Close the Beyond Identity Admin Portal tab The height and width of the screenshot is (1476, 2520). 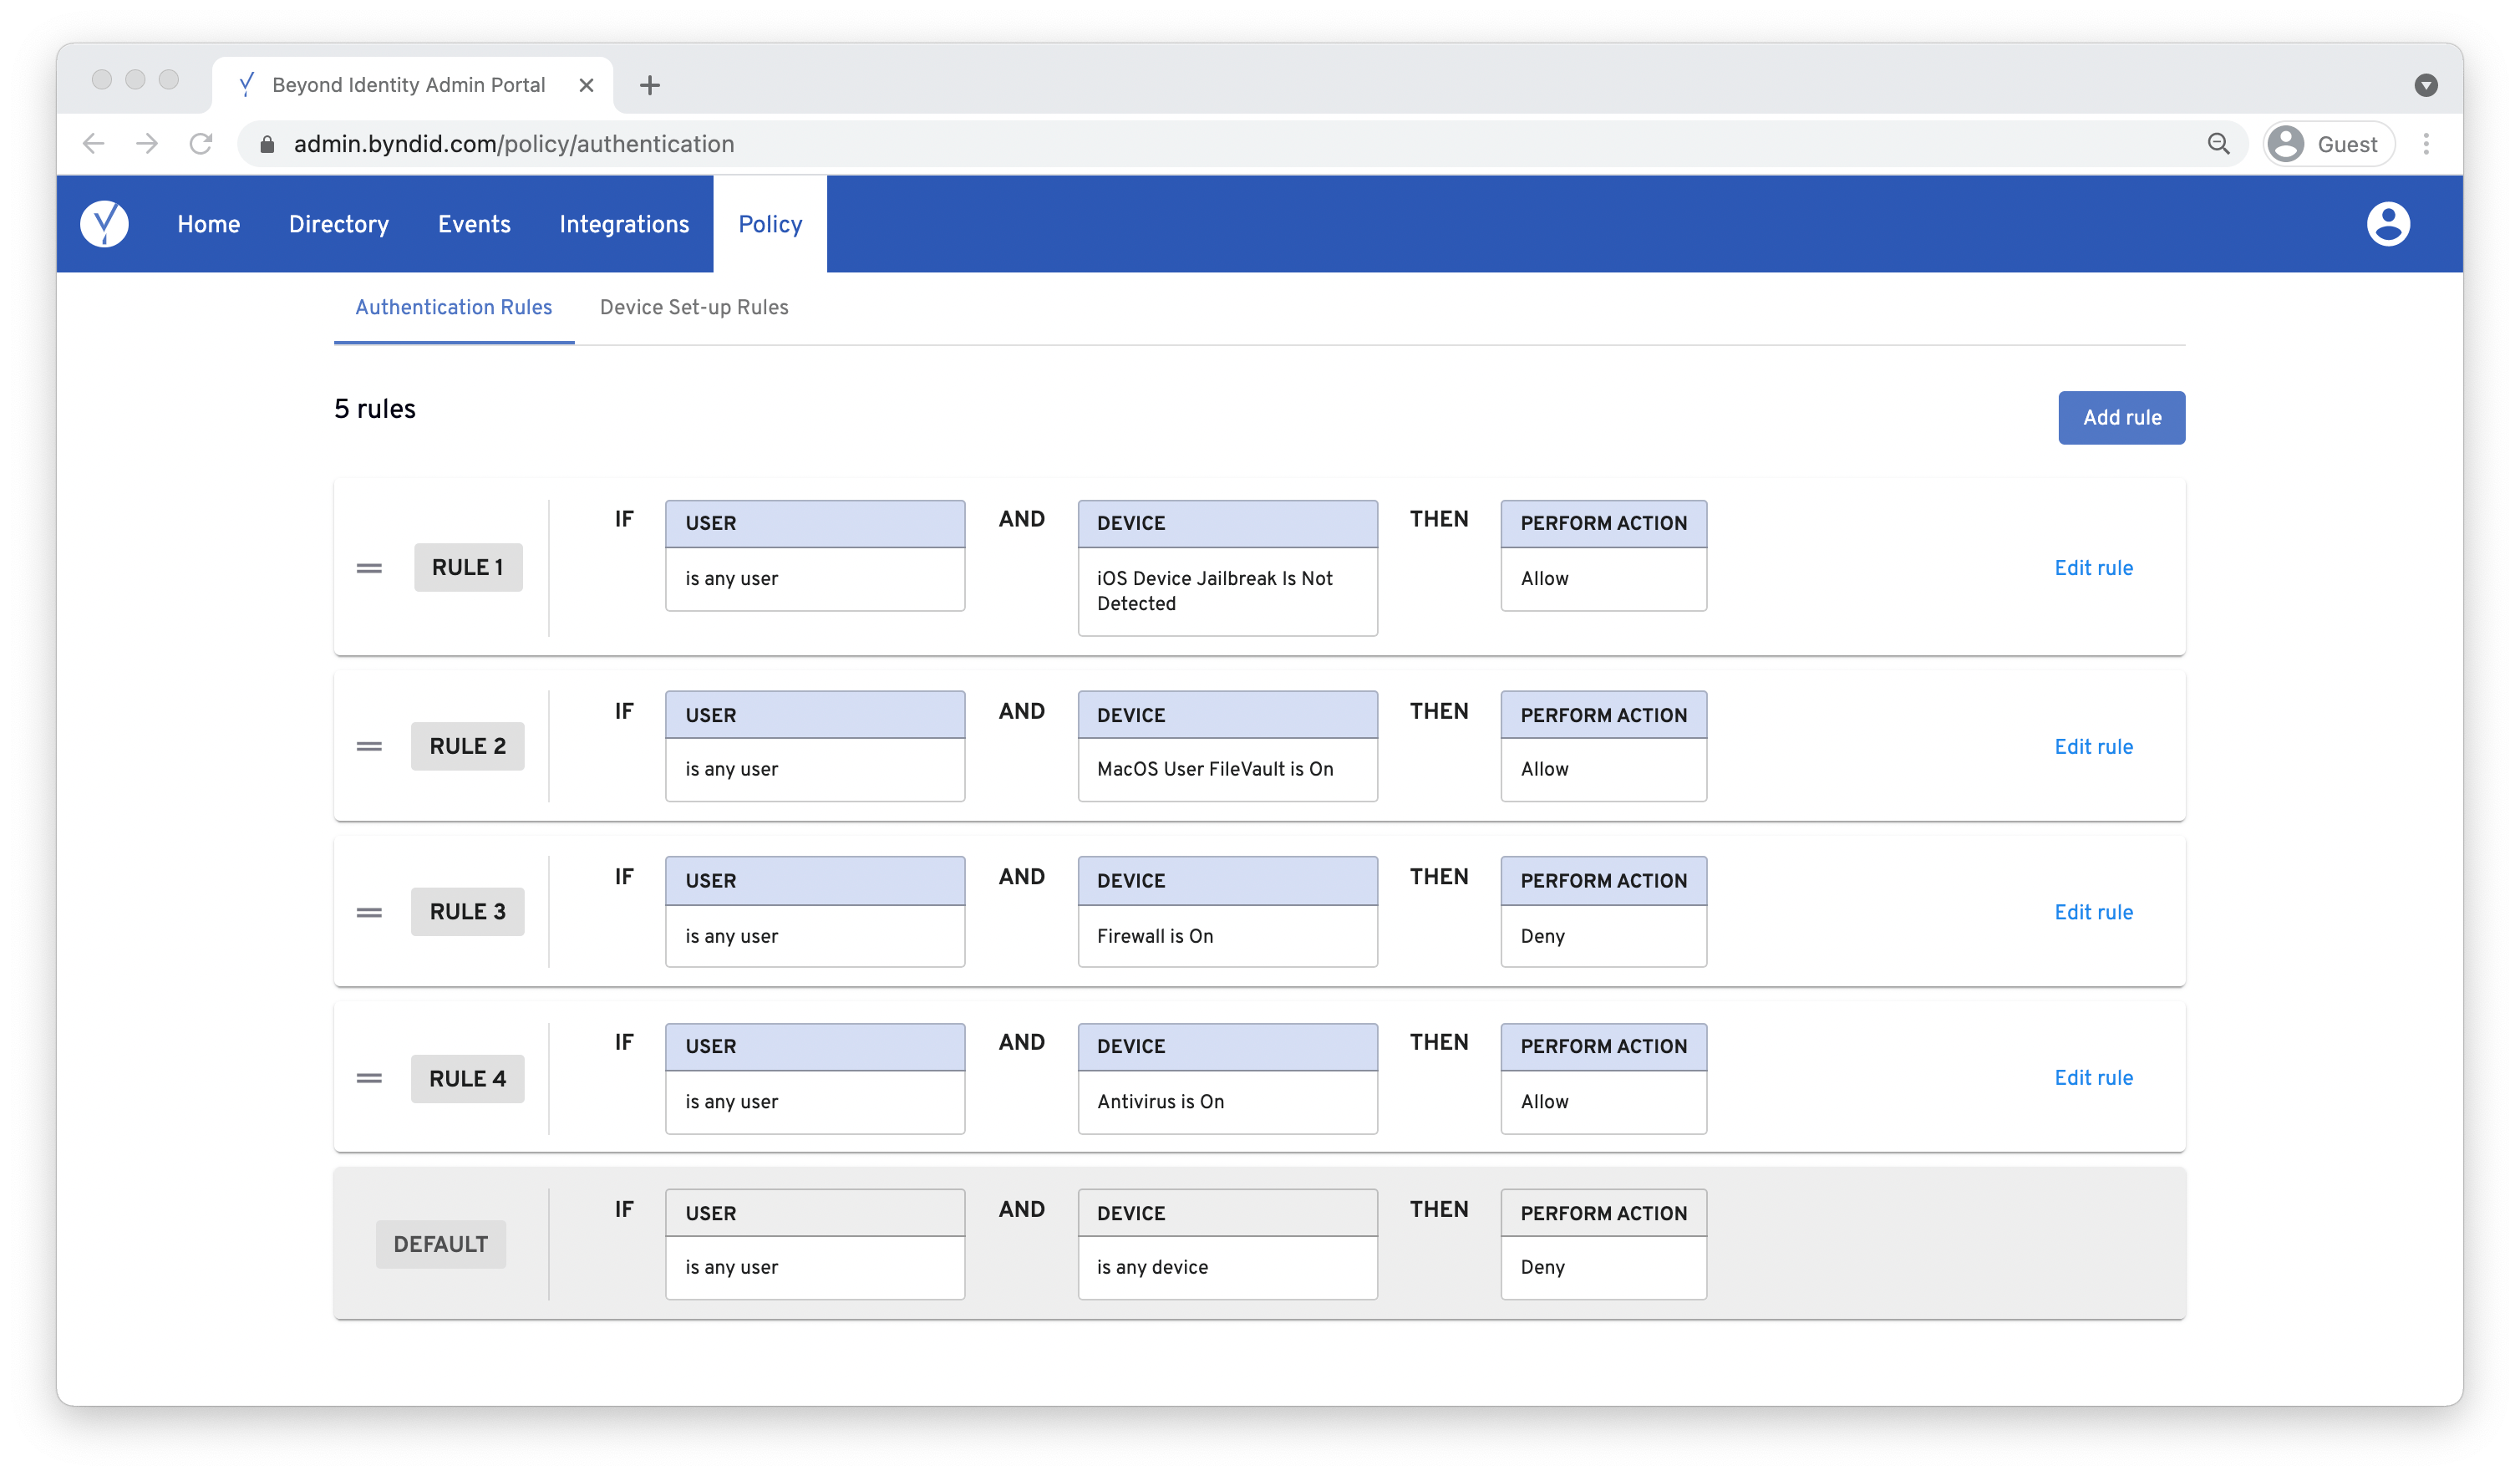587,85
